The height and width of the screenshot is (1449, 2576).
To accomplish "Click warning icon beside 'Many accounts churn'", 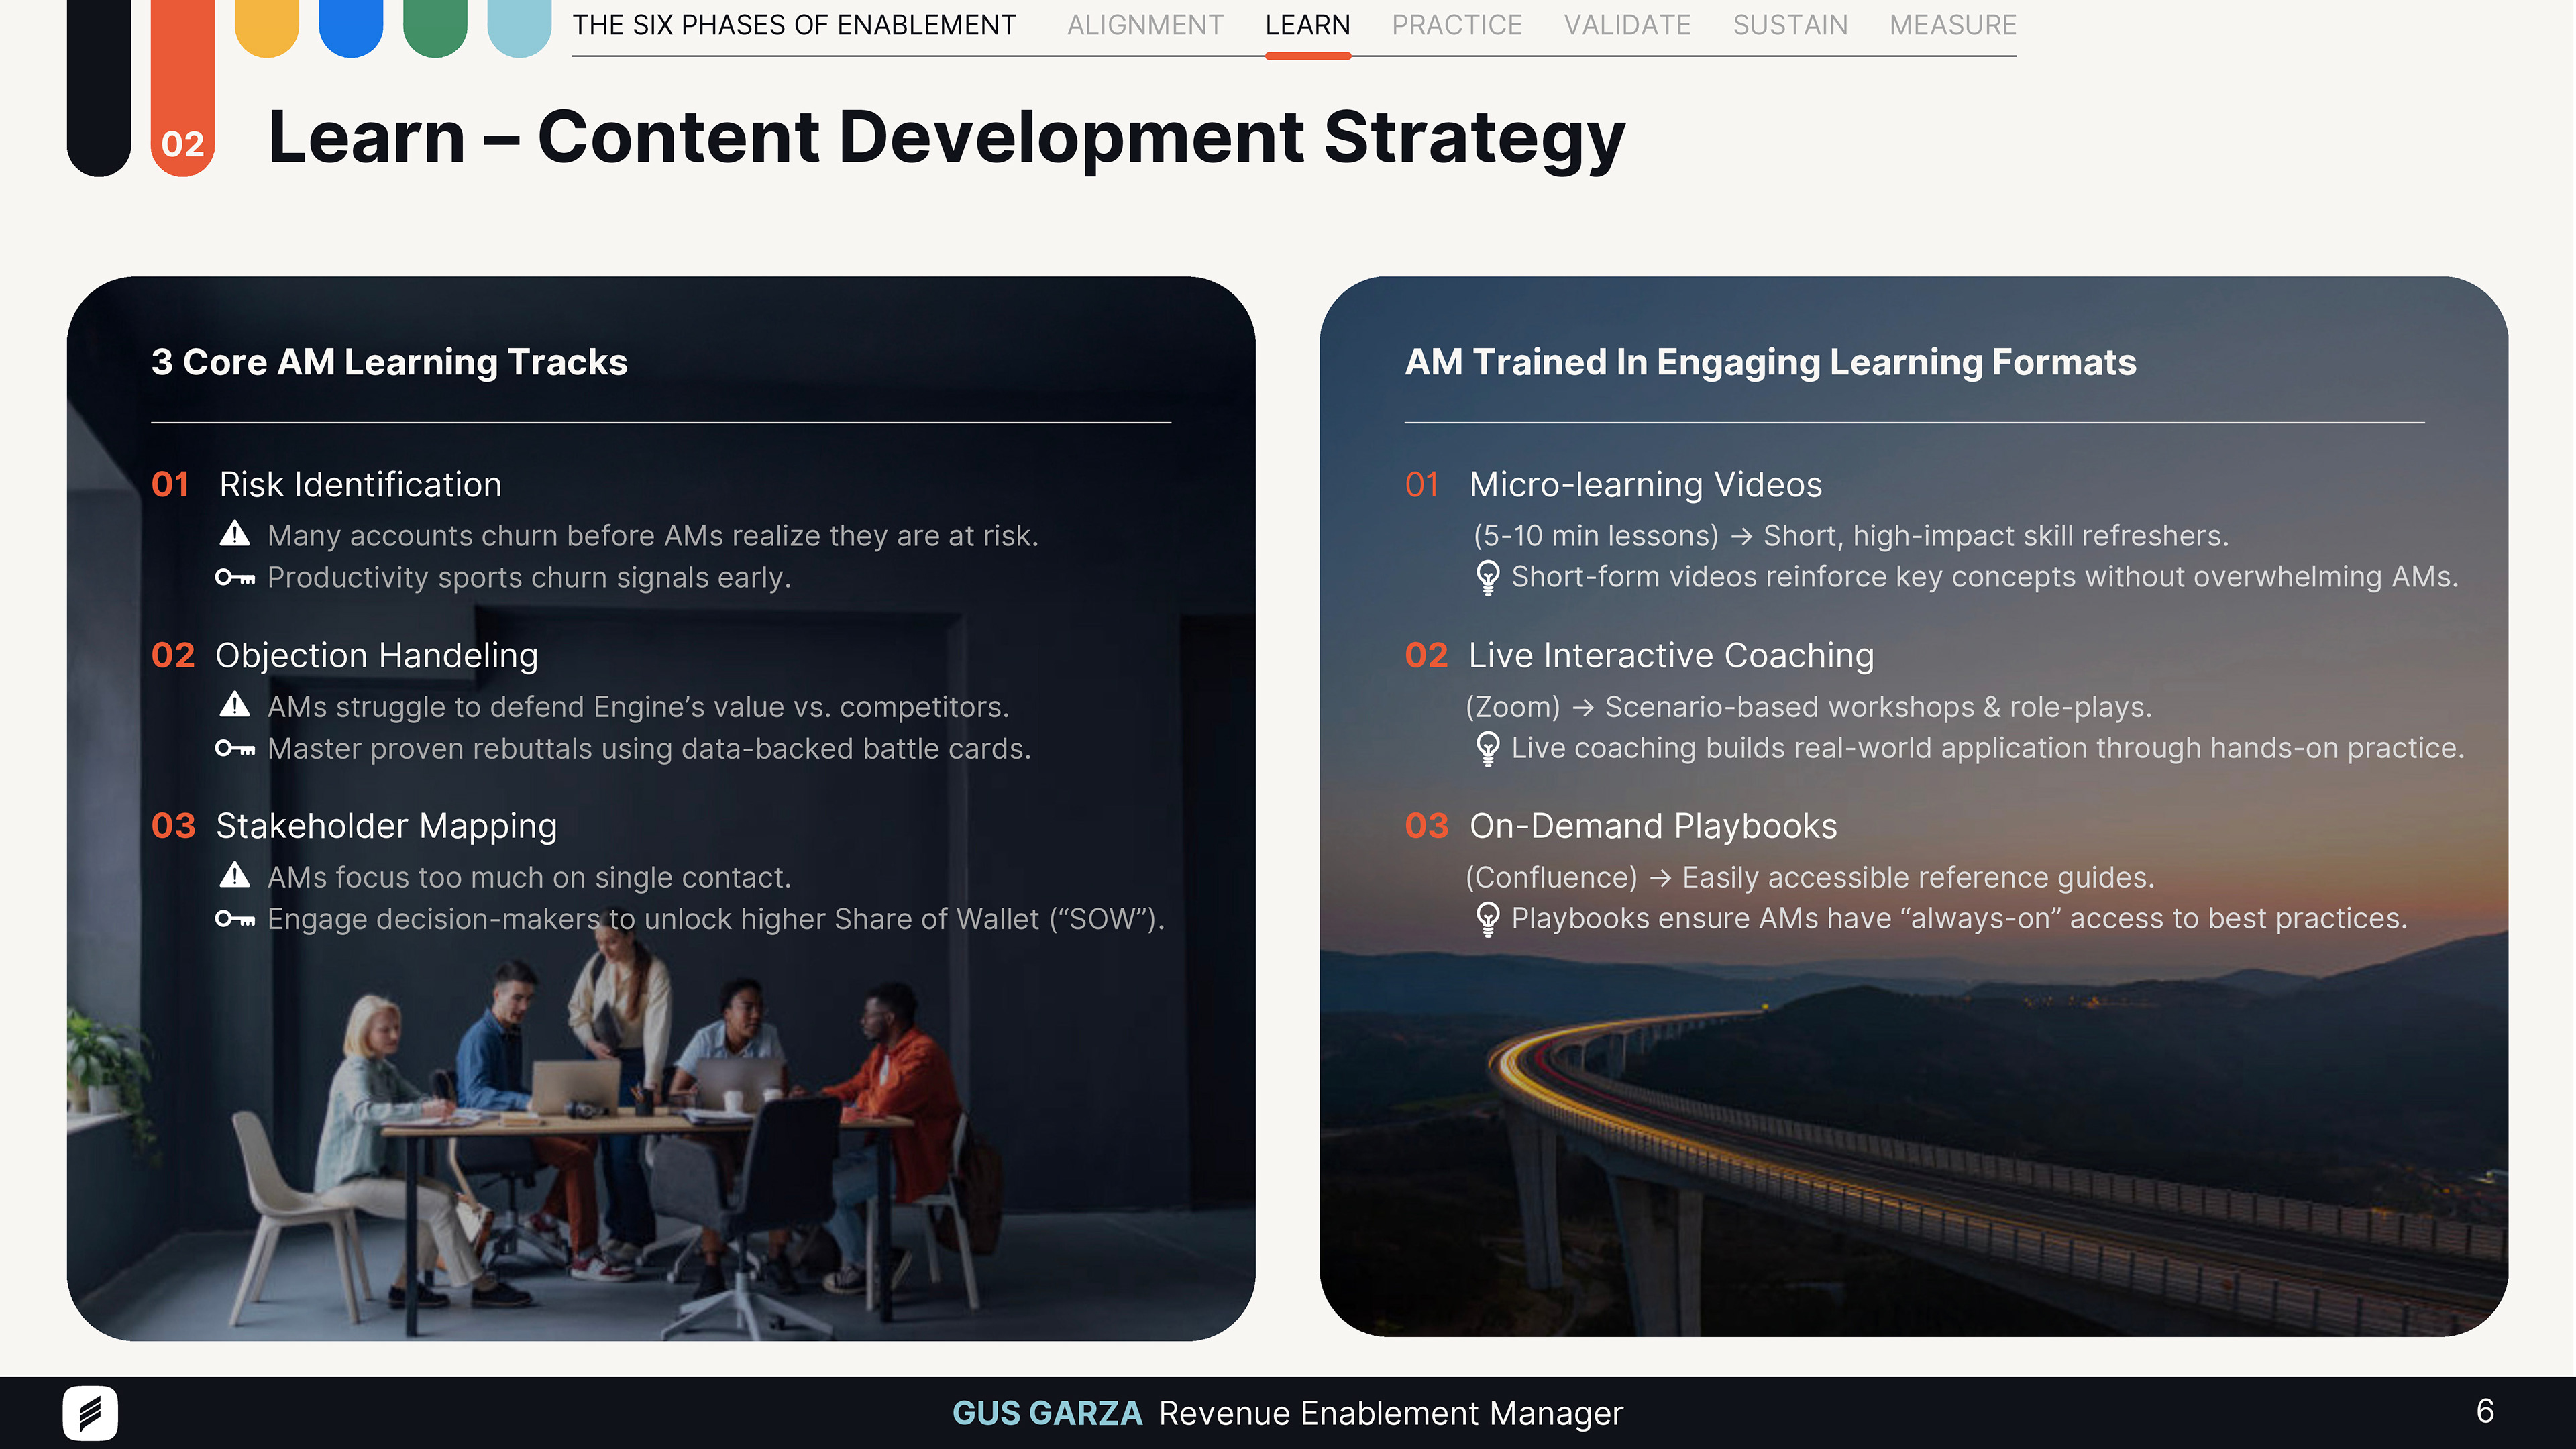I will pos(234,533).
